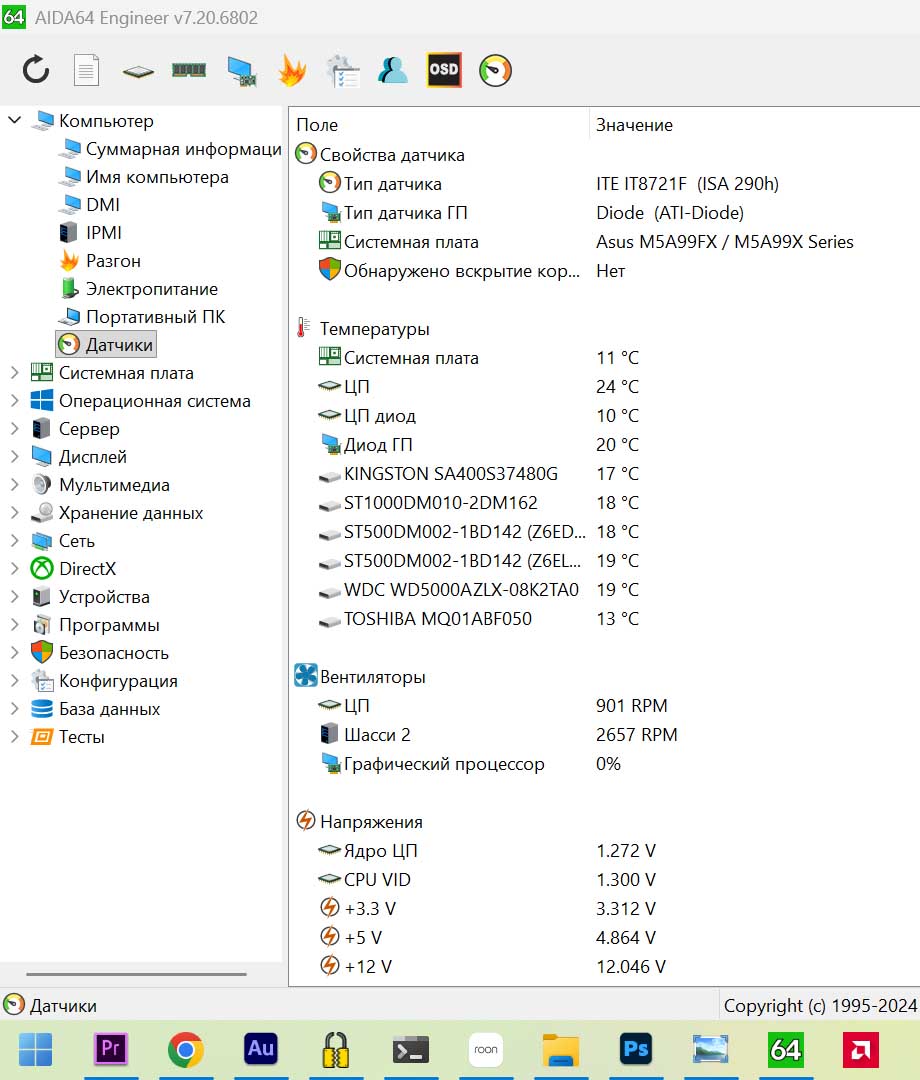Expand the Сеть tree node
Viewport: 920px width, 1080px height.
[14, 541]
